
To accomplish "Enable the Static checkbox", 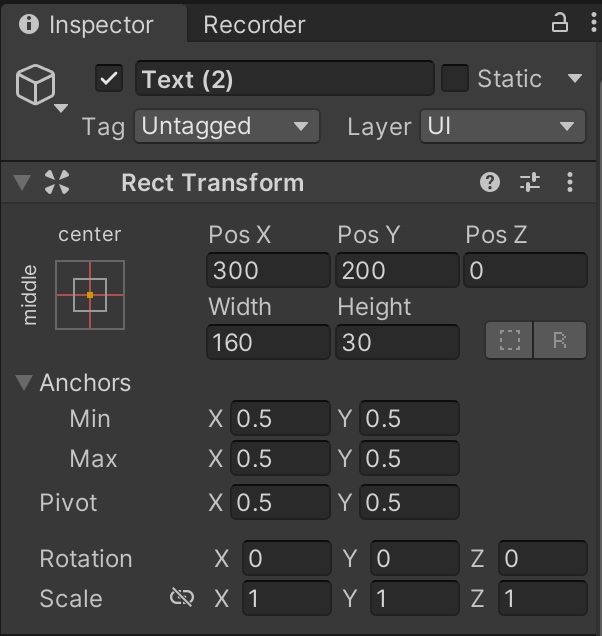I will point(455,79).
